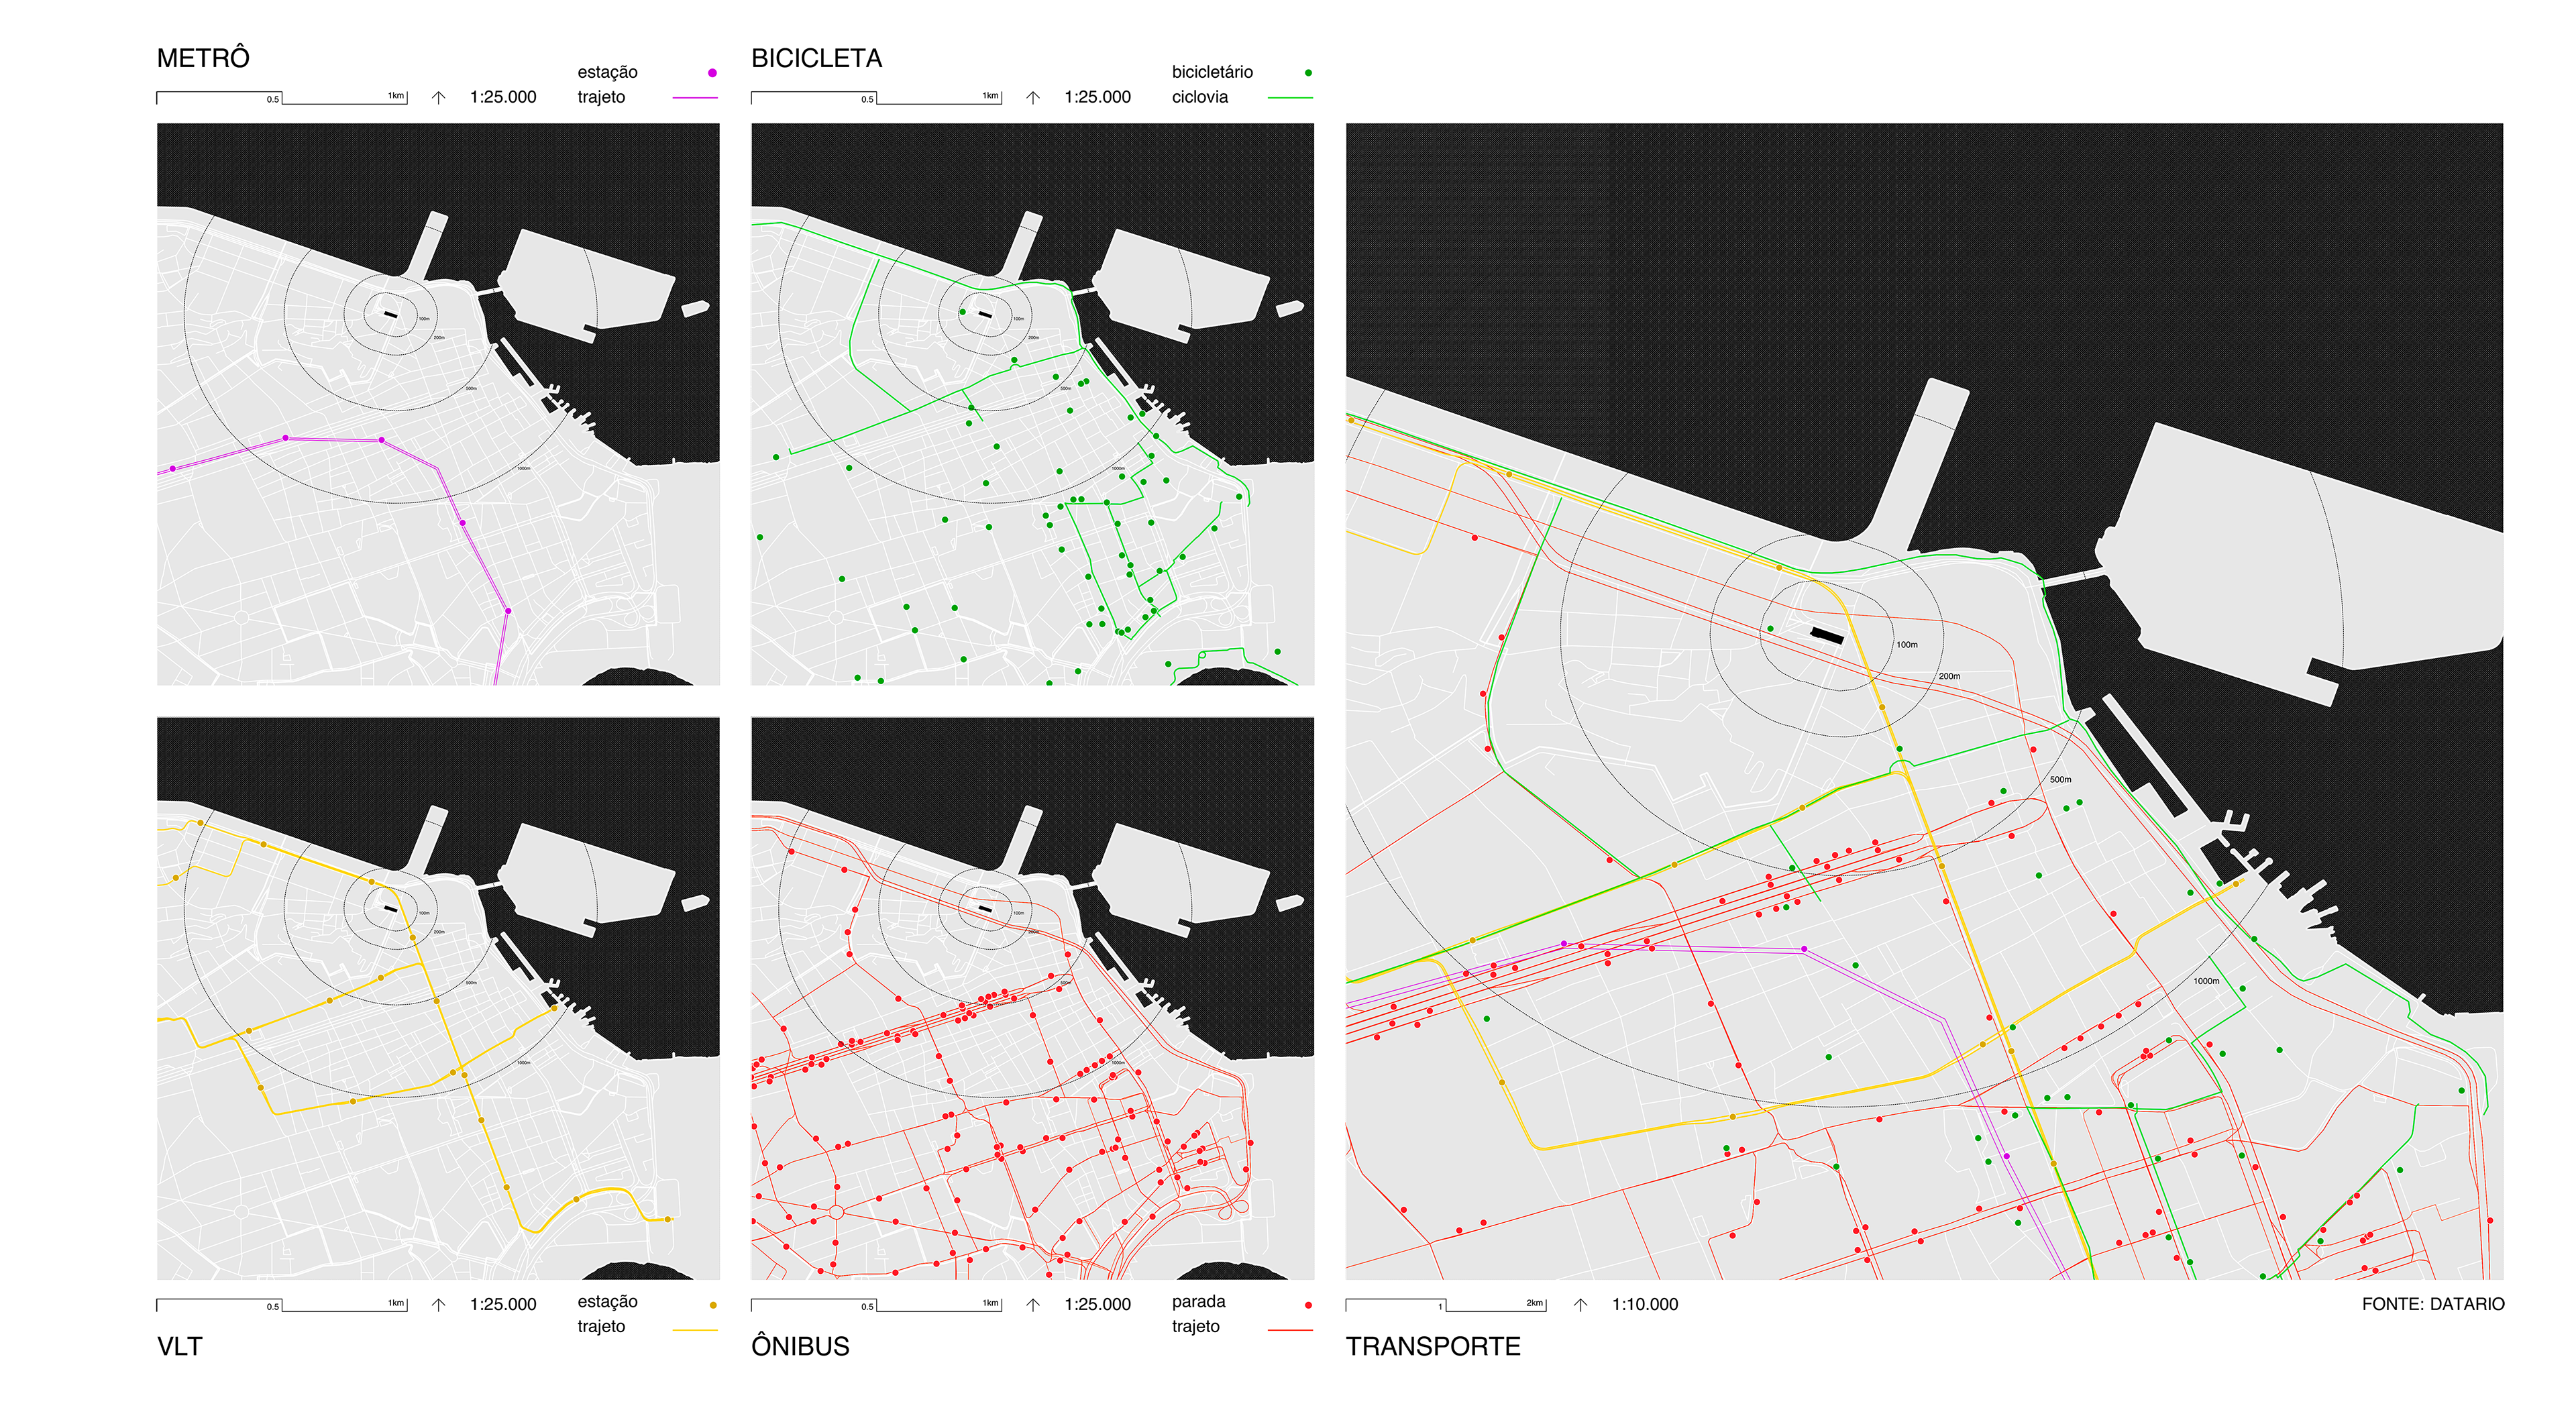Click the 100m radius label on the large map
The height and width of the screenshot is (1414, 2576).
point(1907,645)
